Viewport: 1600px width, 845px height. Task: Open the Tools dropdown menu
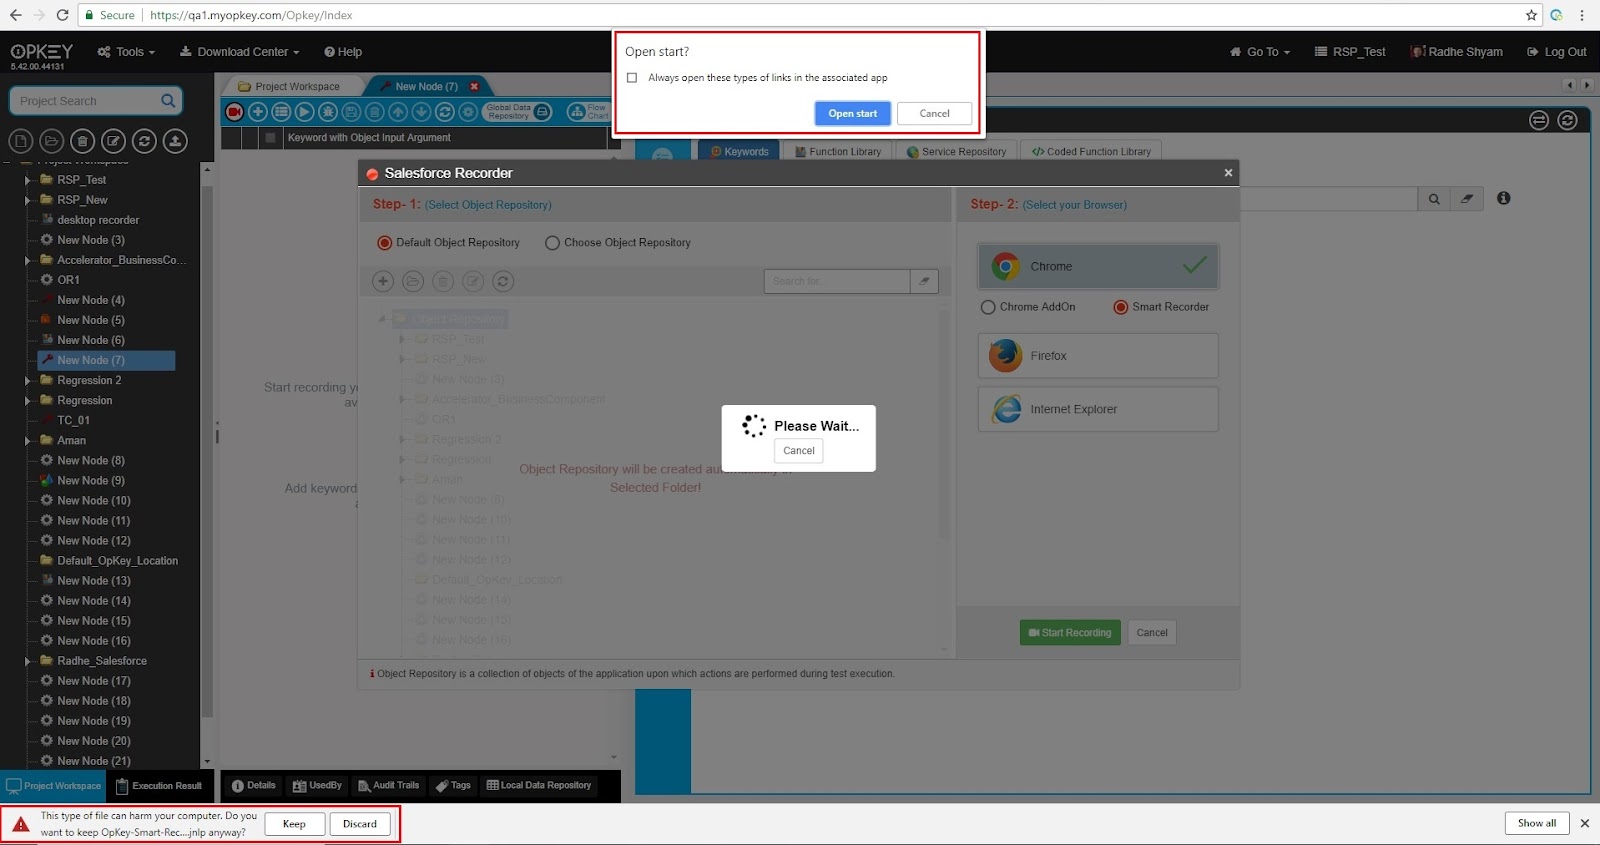pos(126,52)
